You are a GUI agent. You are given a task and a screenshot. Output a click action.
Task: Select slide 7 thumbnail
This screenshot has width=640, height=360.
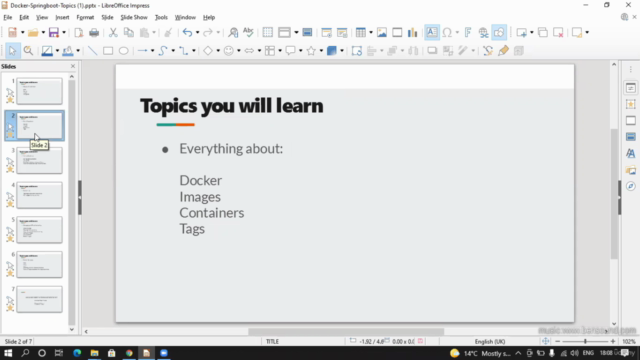tap(39, 299)
